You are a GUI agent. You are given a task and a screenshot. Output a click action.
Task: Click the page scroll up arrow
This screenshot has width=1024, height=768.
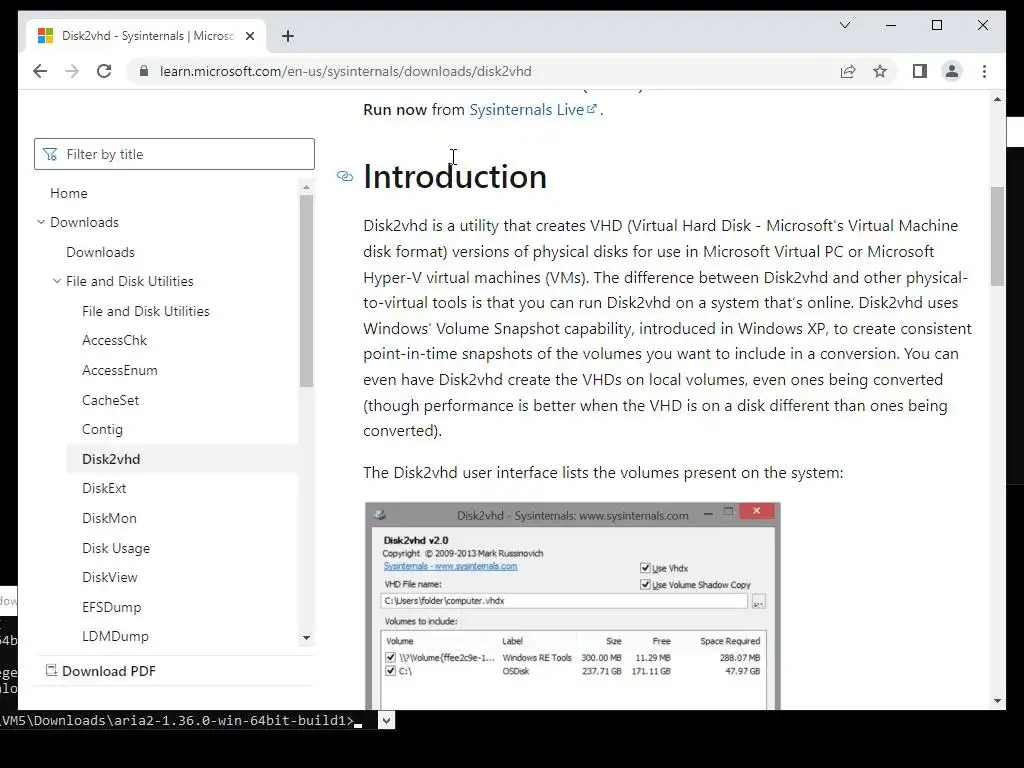coord(997,99)
